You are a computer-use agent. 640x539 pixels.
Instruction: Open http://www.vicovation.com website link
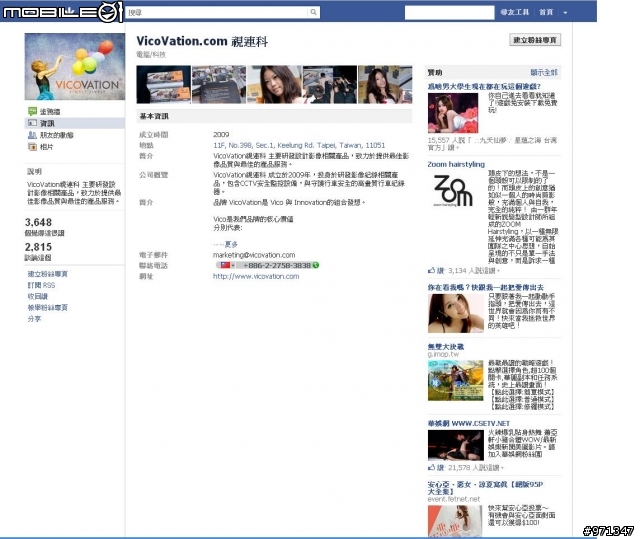pyautogui.click(x=256, y=276)
